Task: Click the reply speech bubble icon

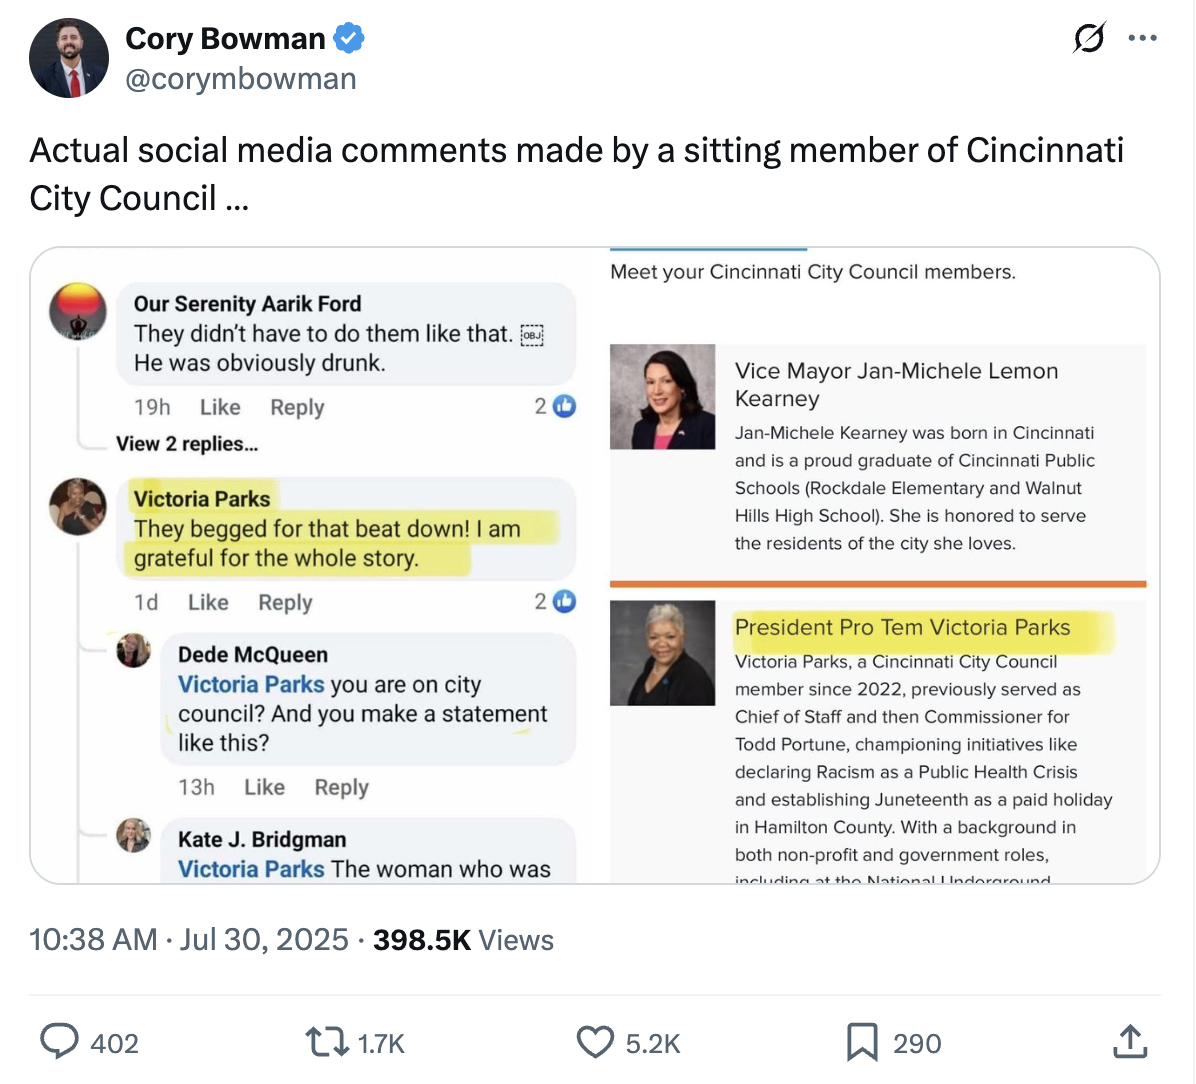Action: 60,1042
